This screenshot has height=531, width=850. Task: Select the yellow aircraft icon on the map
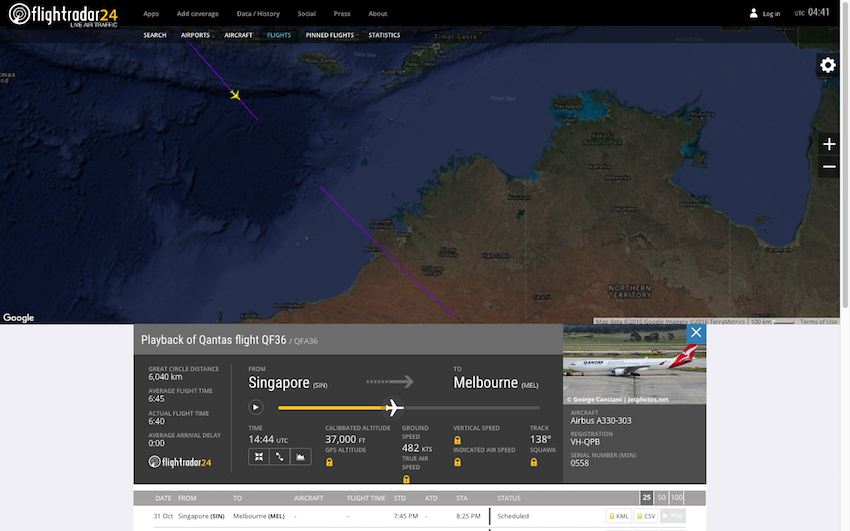pyautogui.click(x=235, y=95)
